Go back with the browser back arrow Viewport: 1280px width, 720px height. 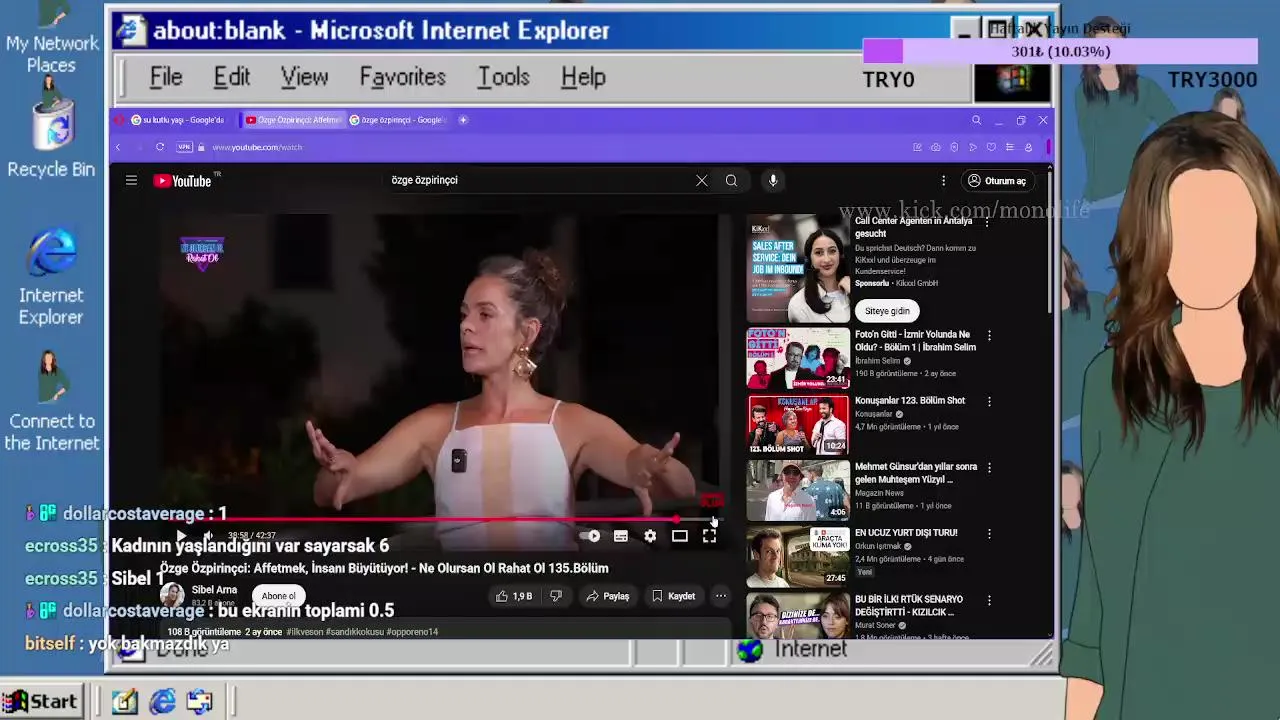click(118, 147)
